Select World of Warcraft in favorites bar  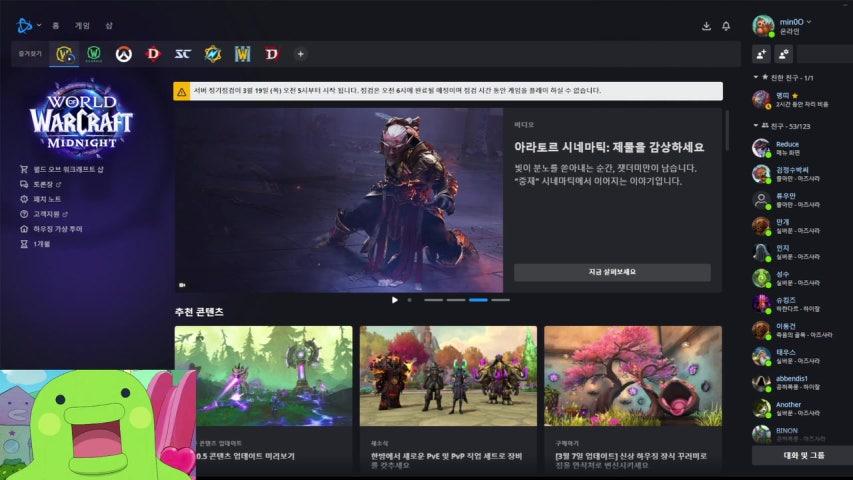tap(64, 54)
